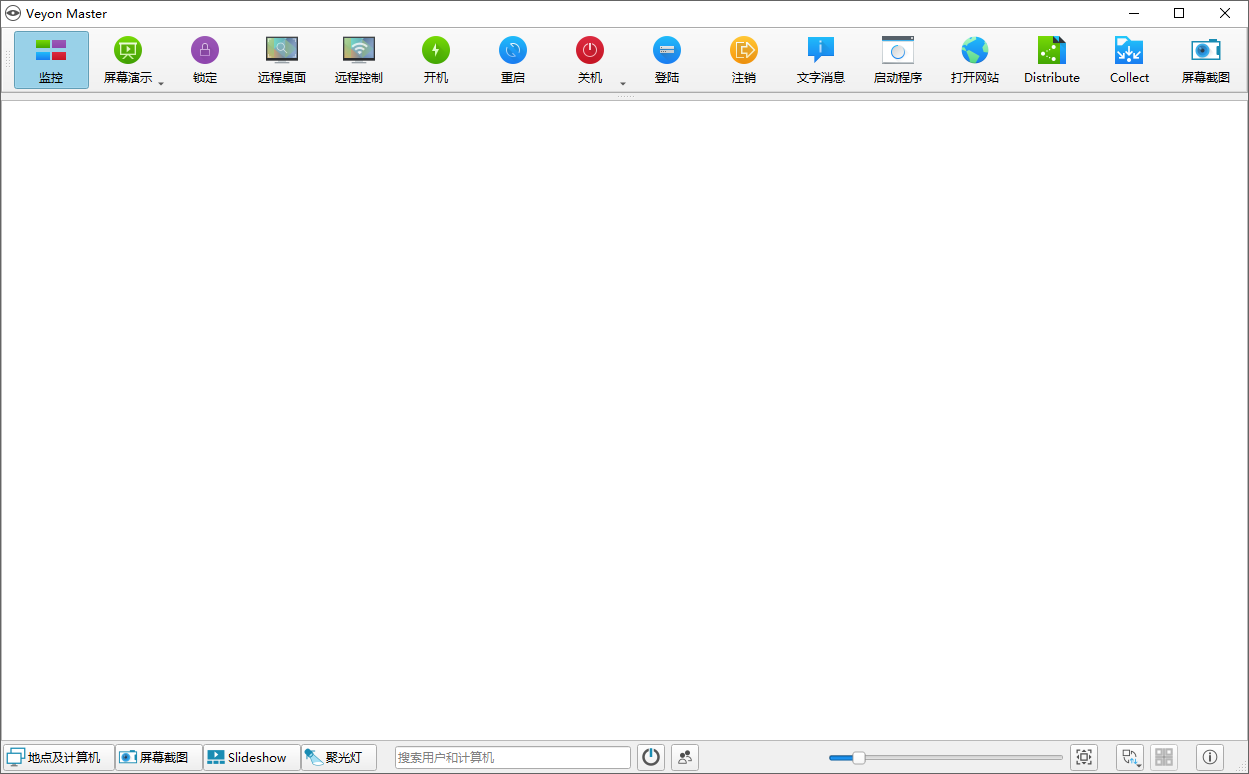Click the 锁定 lock computers icon
The width and height of the screenshot is (1249, 774).
coord(205,60)
